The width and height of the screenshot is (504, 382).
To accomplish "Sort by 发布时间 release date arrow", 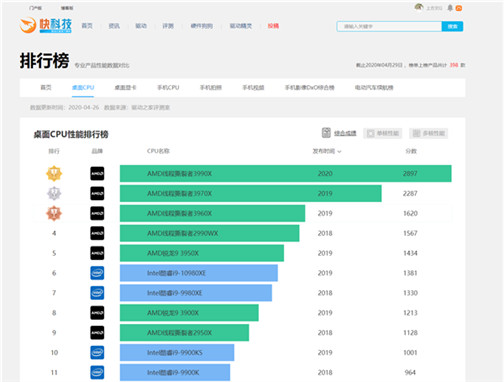I will click(339, 151).
